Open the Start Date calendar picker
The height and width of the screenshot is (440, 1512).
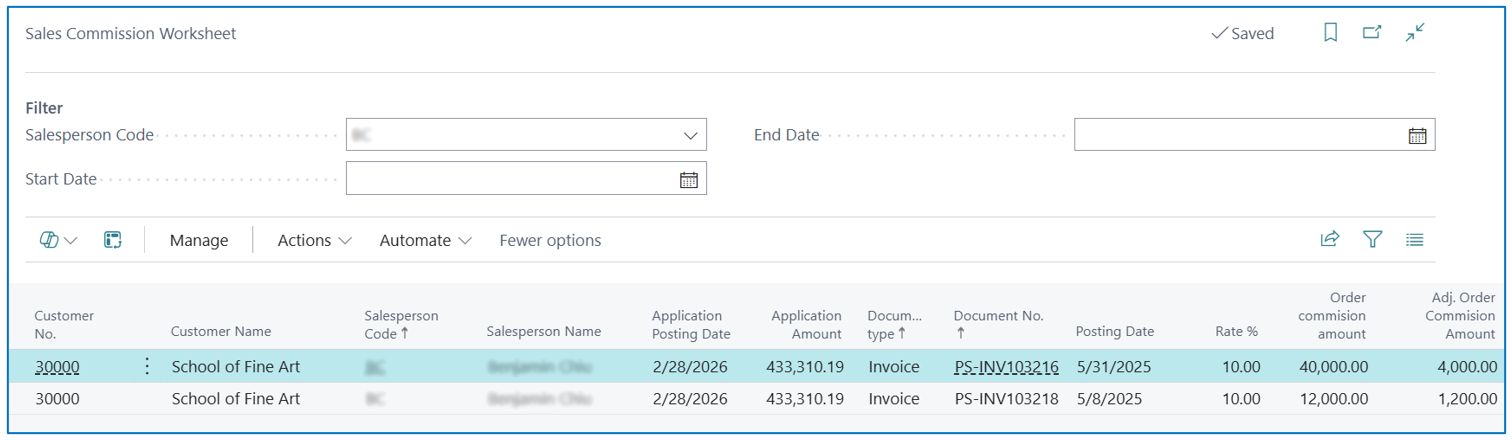[x=688, y=180]
